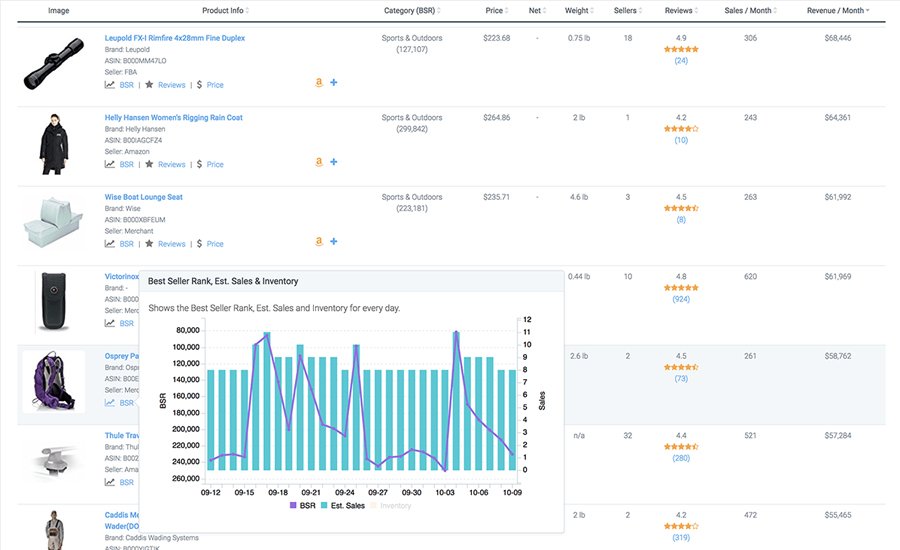Screen dimensions: 900x550
Task: Add Helly Hansen coat with plus icon
Action: tap(333, 162)
